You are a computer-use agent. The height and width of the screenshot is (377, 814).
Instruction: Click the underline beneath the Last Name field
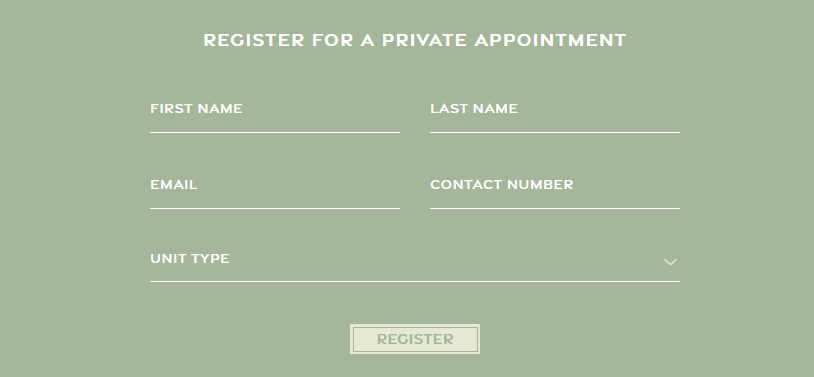[x=555, y=132]
